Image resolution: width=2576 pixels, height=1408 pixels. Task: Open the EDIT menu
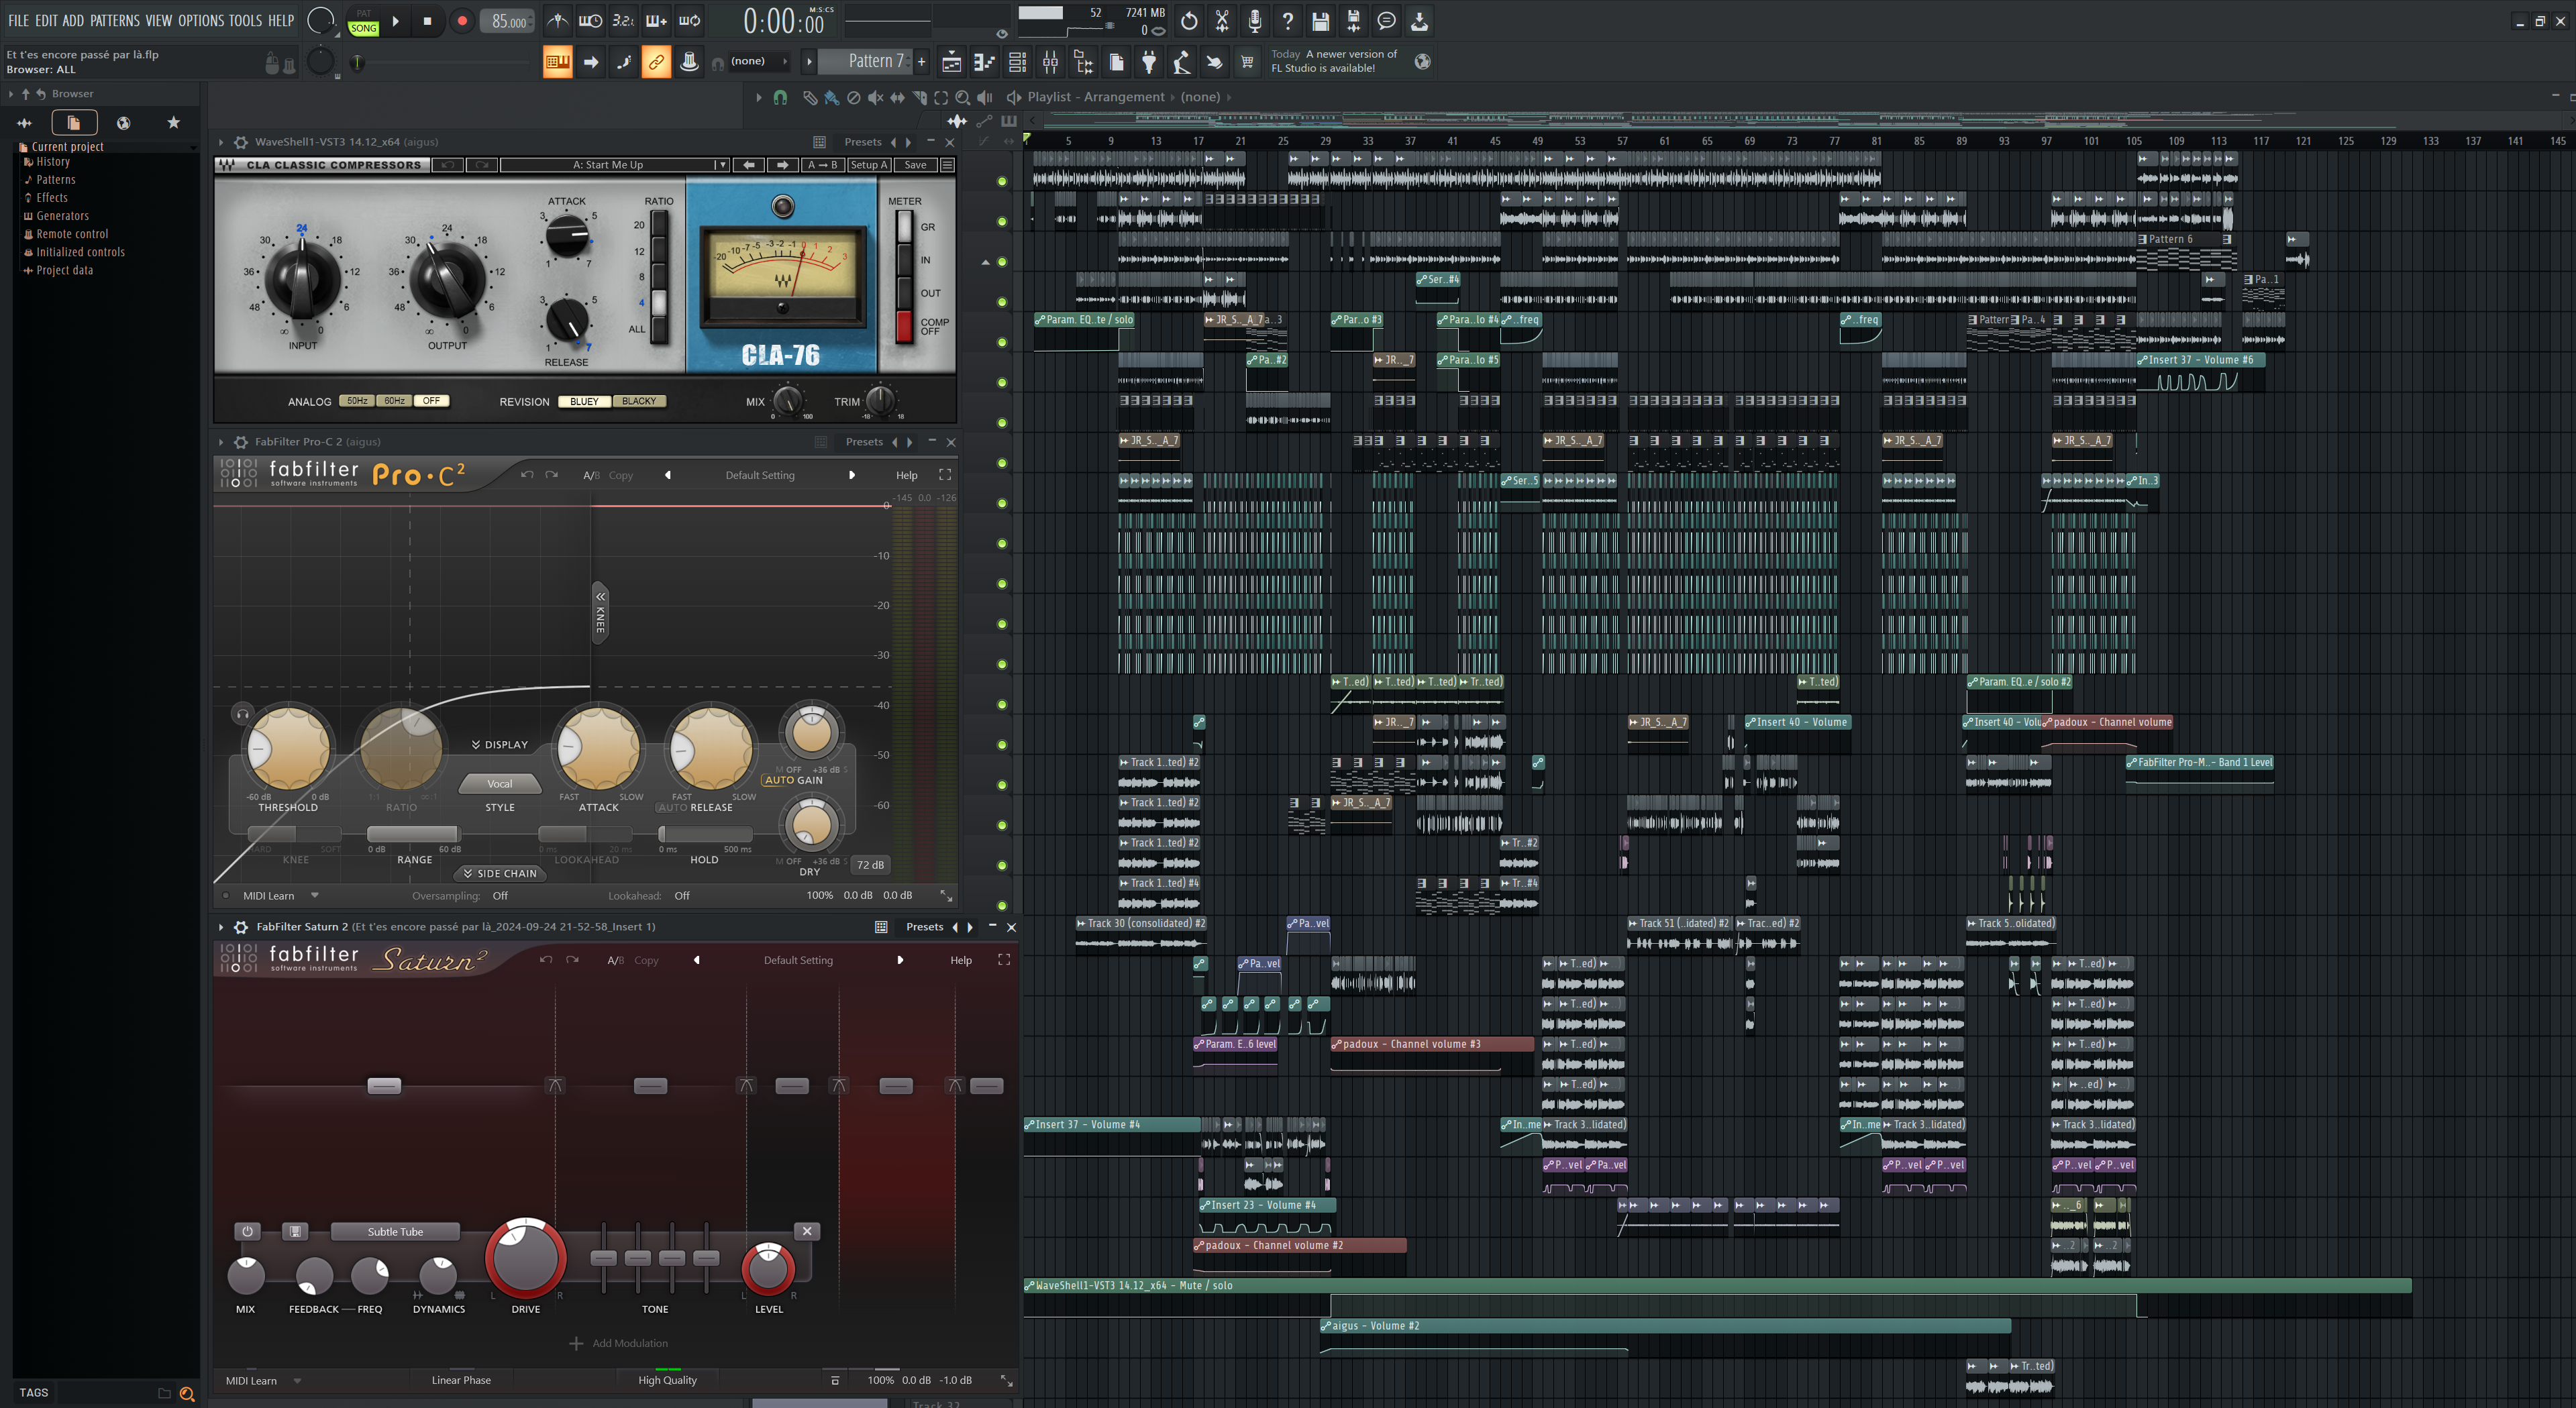[x=46, y=20]
